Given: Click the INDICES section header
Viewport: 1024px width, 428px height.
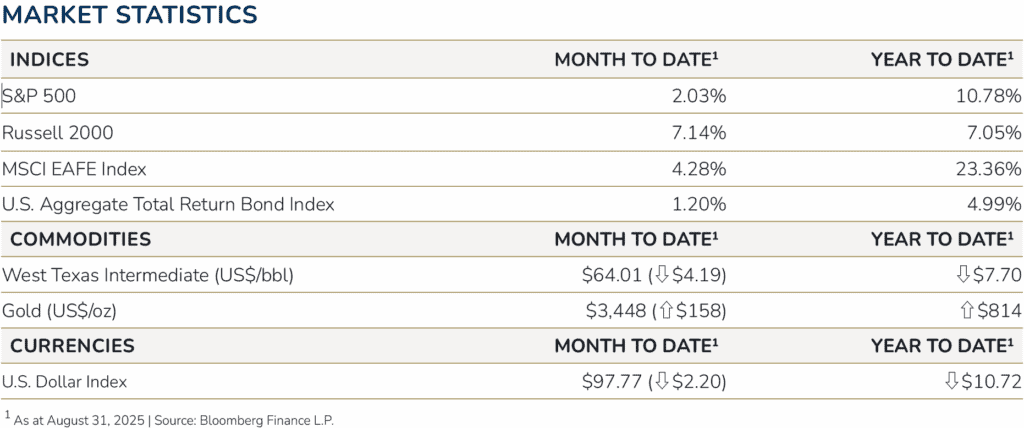Looking at the screenshot, I should [49, 60].
